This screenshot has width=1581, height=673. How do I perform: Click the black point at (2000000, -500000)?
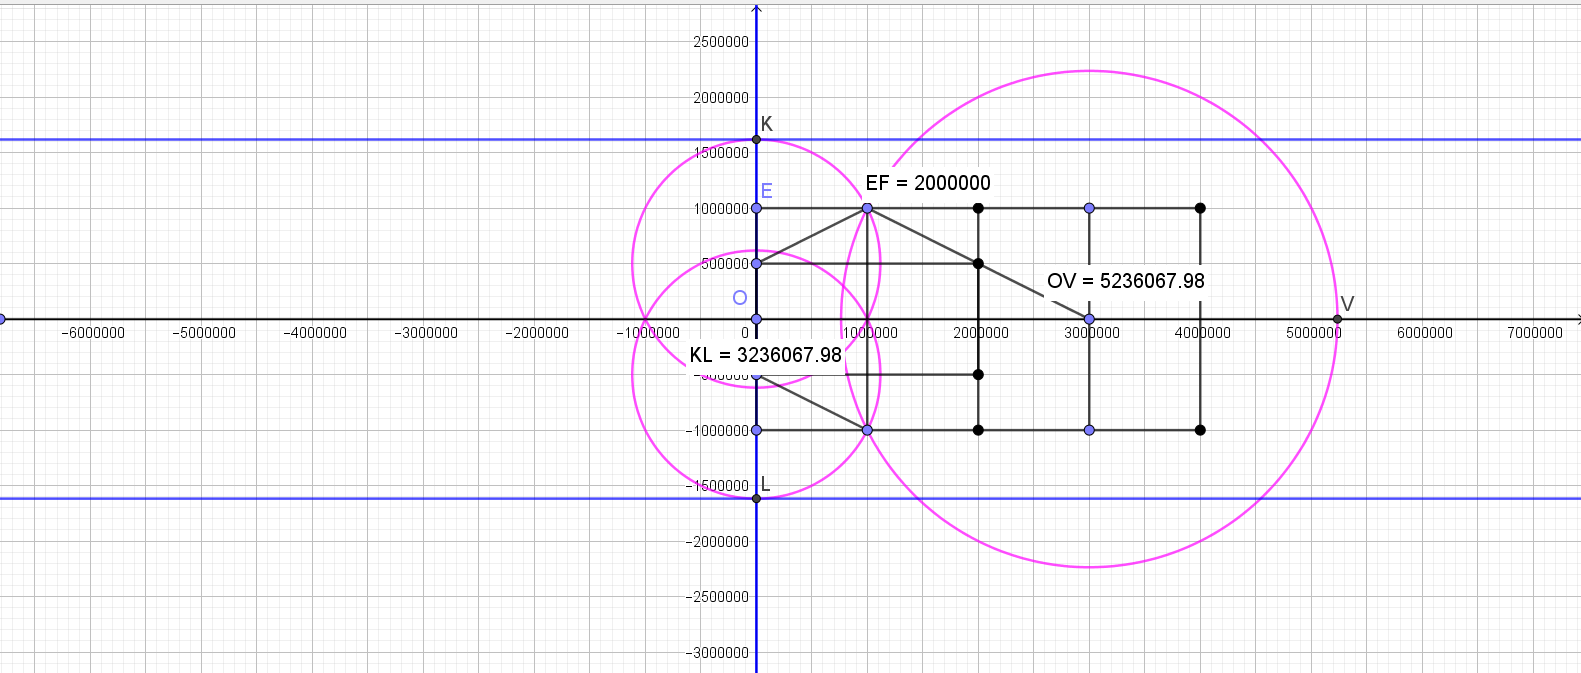click(978, 375)
